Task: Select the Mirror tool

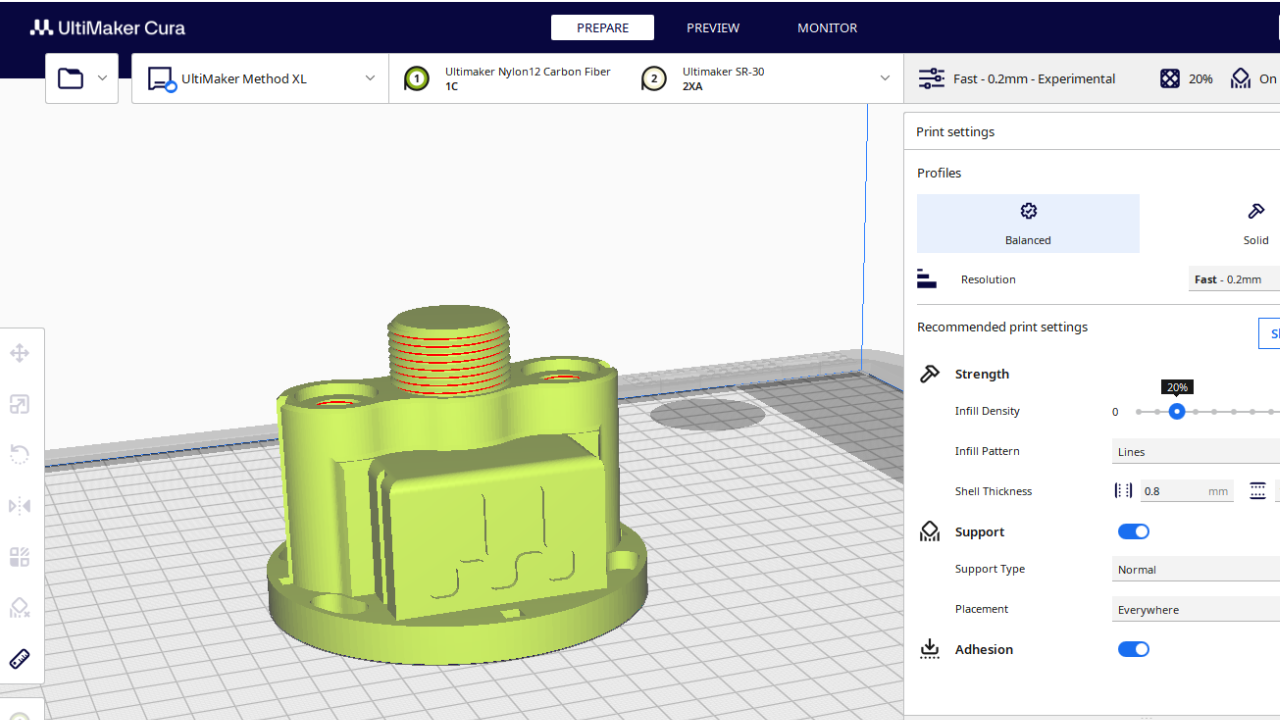Action: click(18, 506)
